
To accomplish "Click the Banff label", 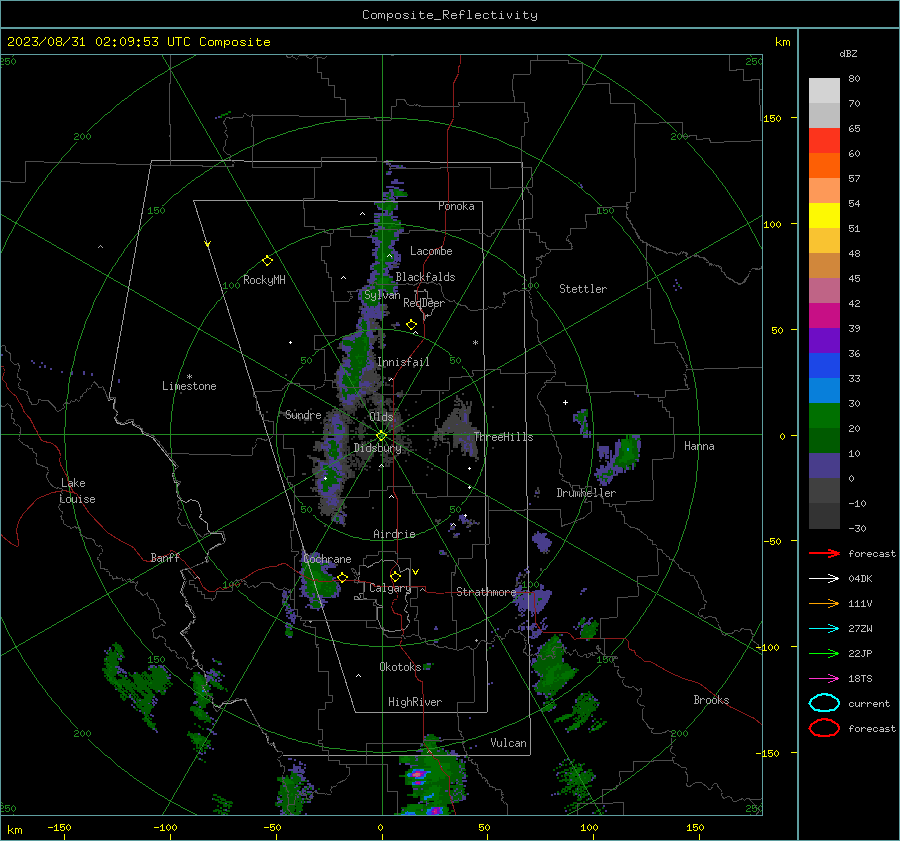I will coord(165,557).
